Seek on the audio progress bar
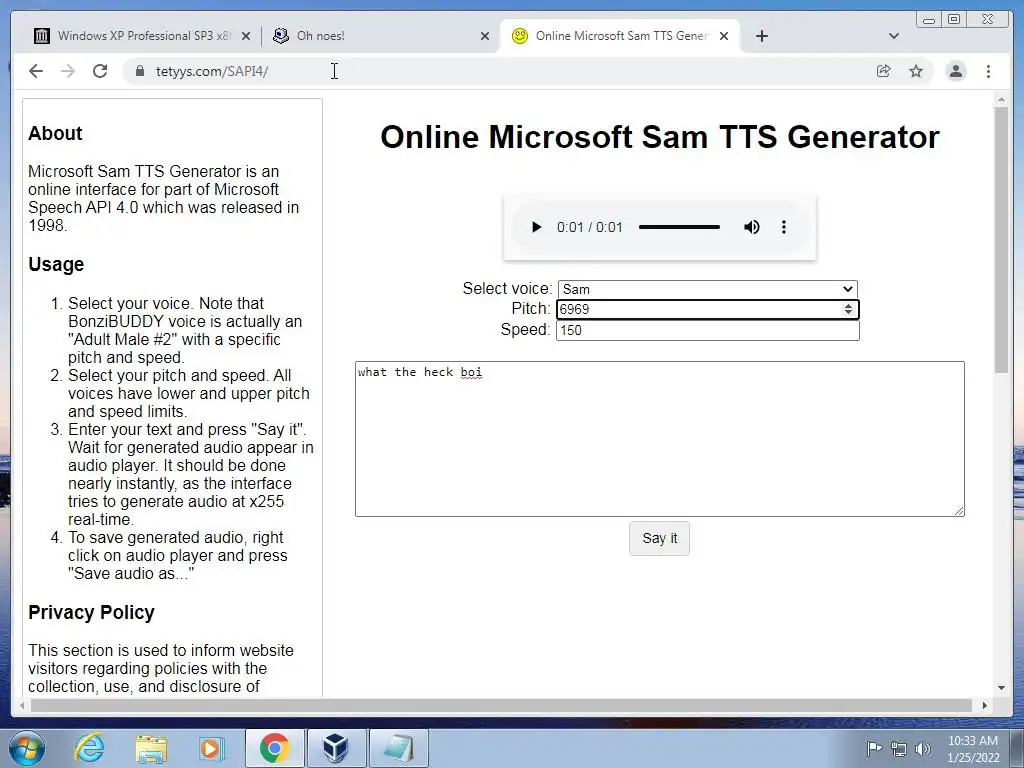 tap(679, 227)
